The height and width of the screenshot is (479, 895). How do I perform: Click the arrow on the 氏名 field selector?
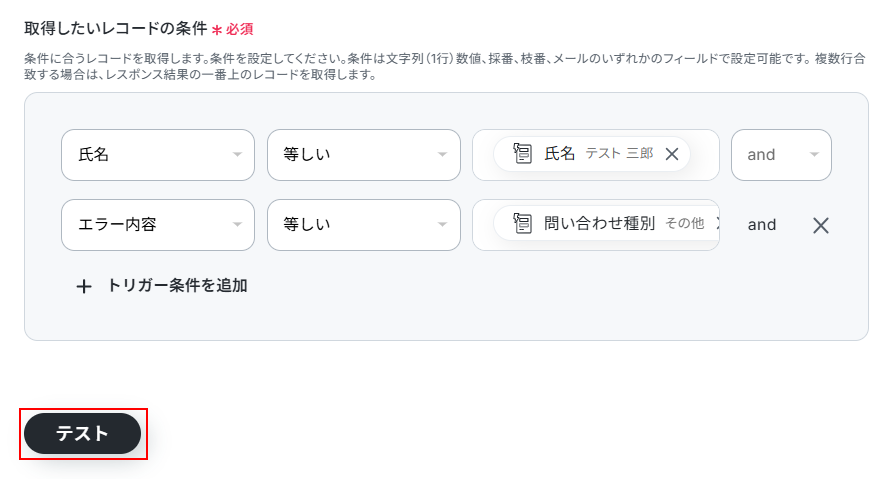click(237, 155)
